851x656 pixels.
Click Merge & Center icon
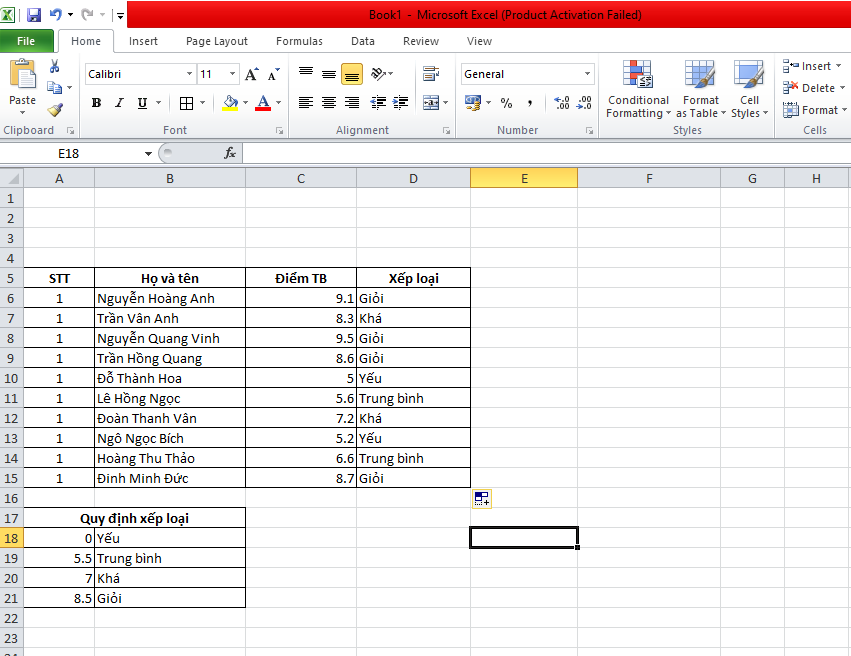[431, 103]
